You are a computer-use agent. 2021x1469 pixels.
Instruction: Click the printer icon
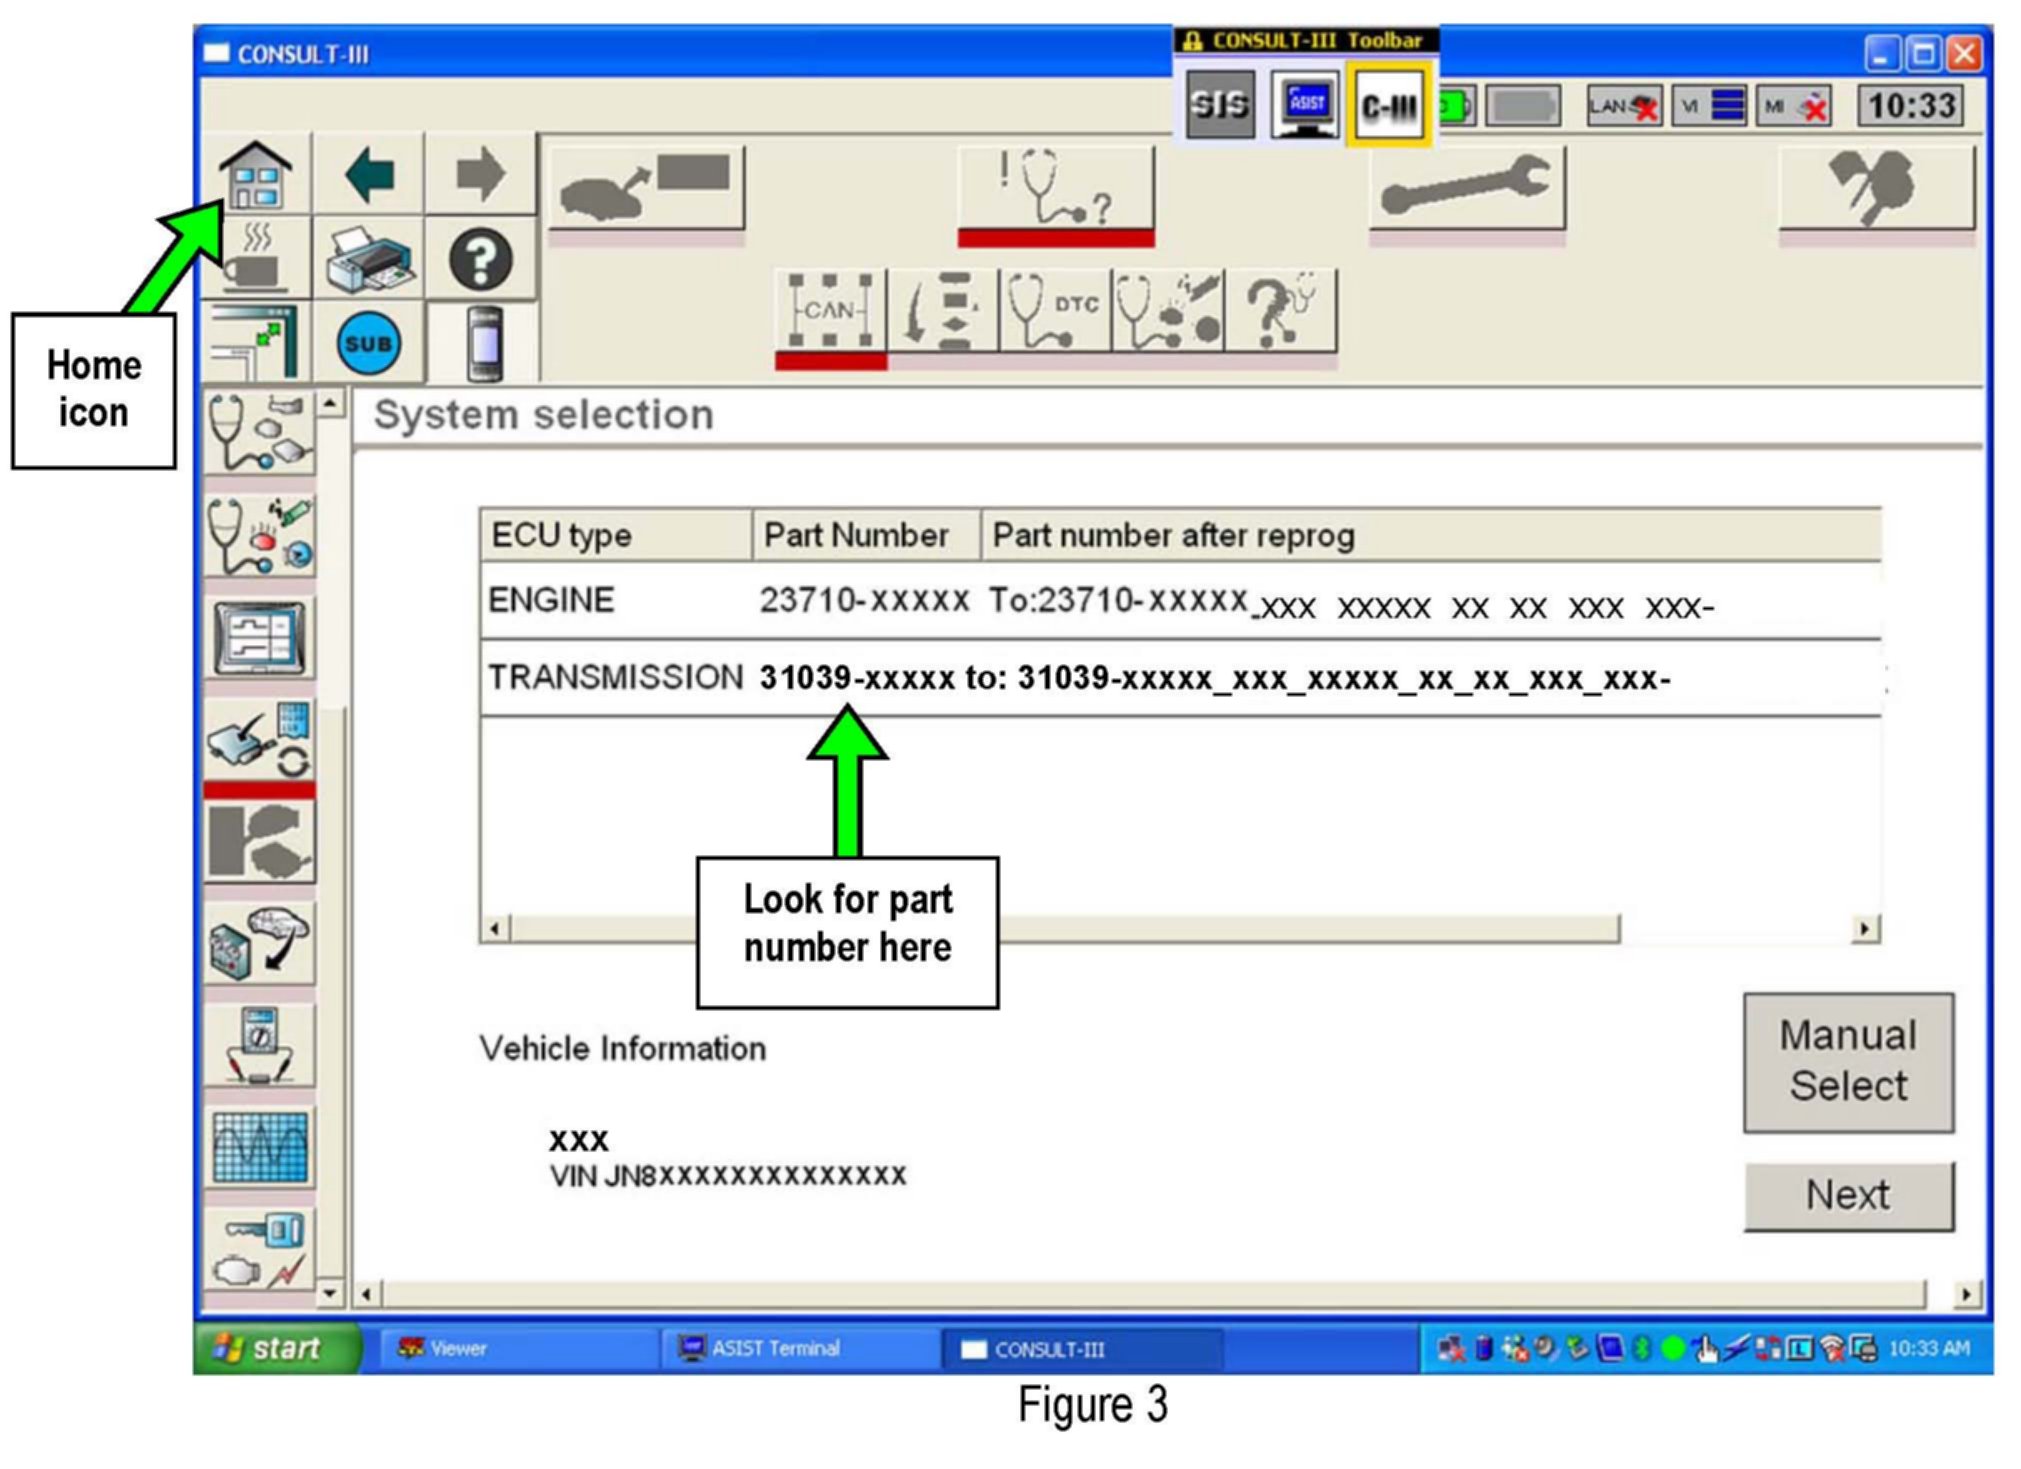click(x=369, y=260)
